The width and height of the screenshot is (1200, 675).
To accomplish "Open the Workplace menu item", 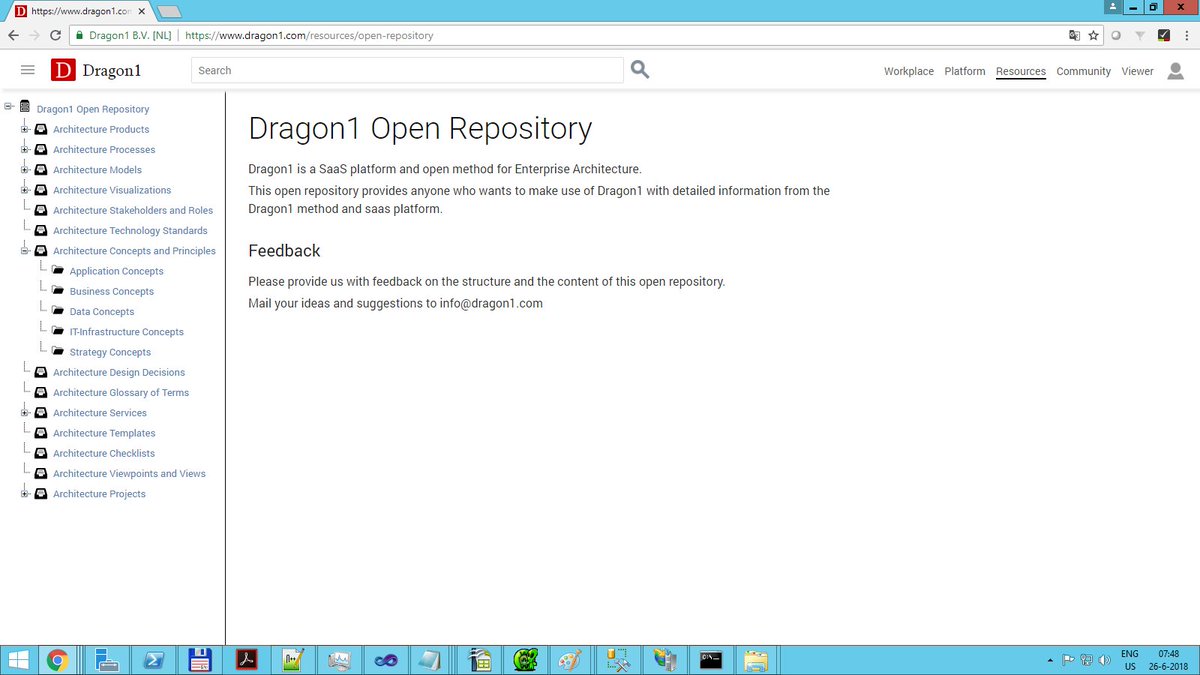I will [909, 71].
